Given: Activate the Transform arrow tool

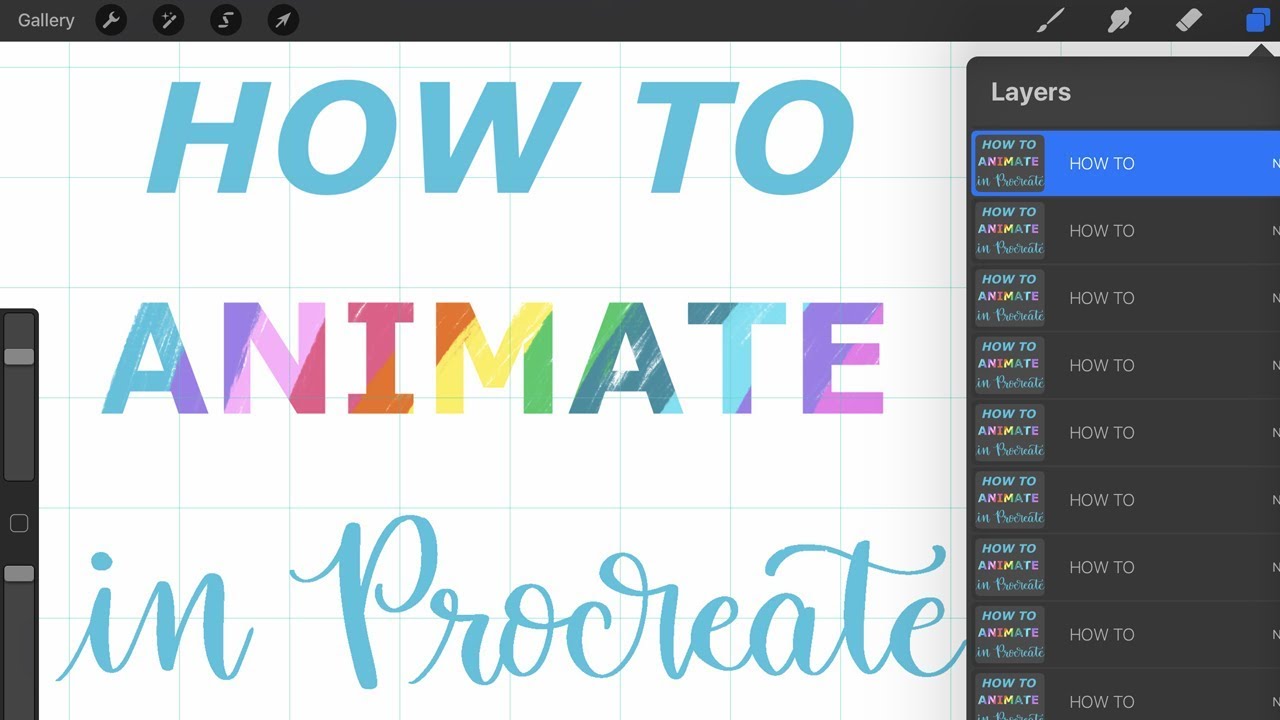Looking at the screenshot, I should [x=283, y=20].
